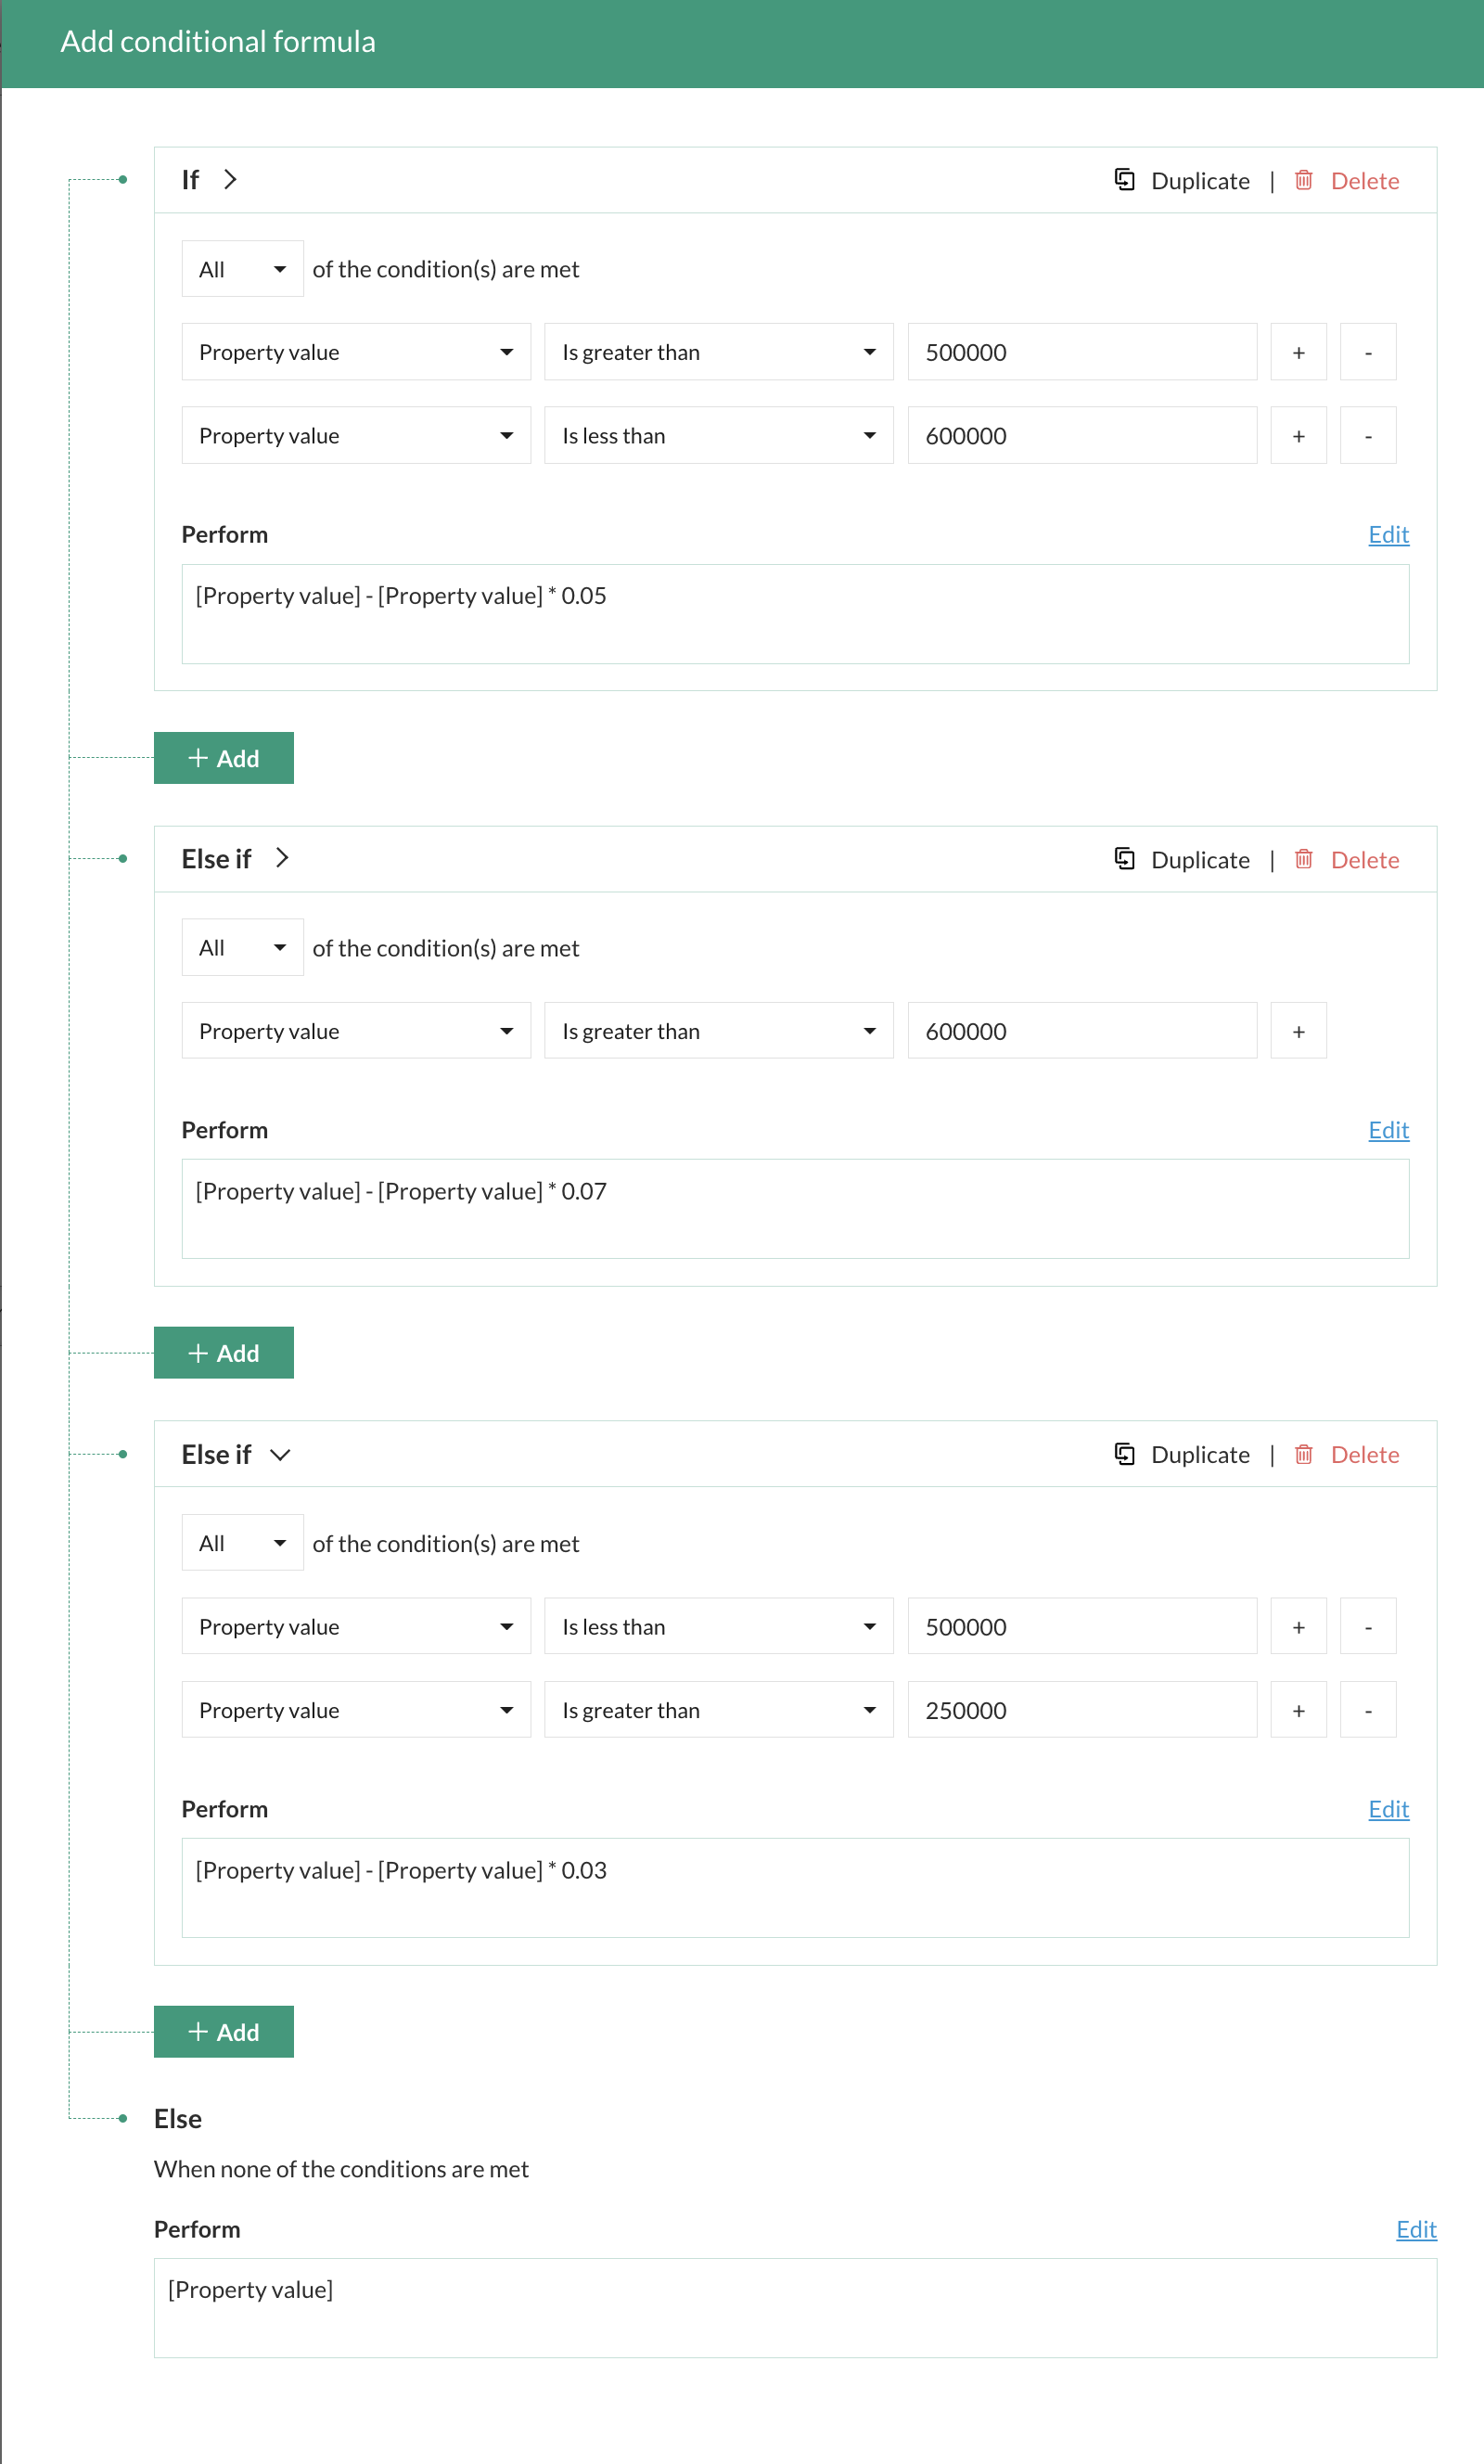
Task: Open the 'Is greater than' dropdown in the first Else if block
Action: [x=718, y=1031]
